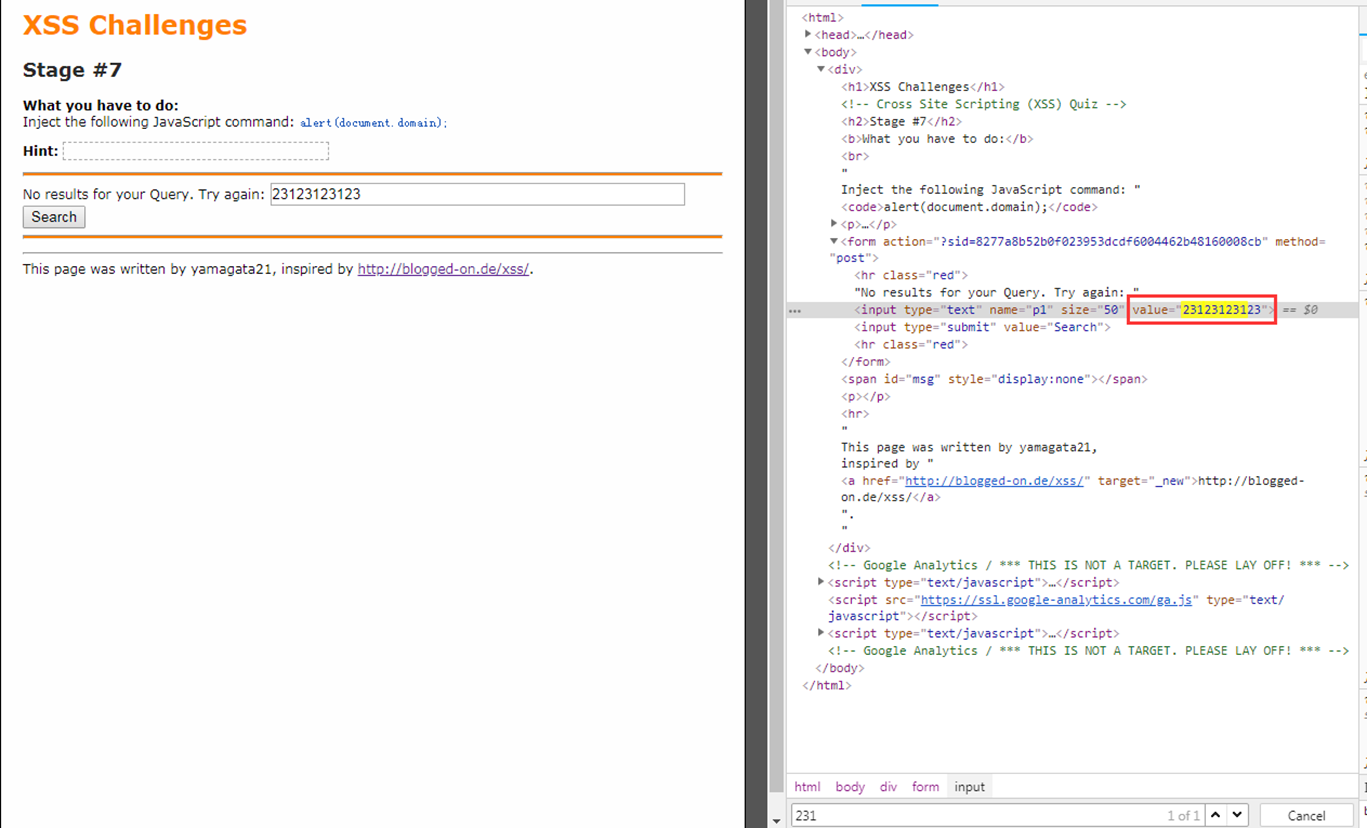Select the first hr class red row

(911, 275)
